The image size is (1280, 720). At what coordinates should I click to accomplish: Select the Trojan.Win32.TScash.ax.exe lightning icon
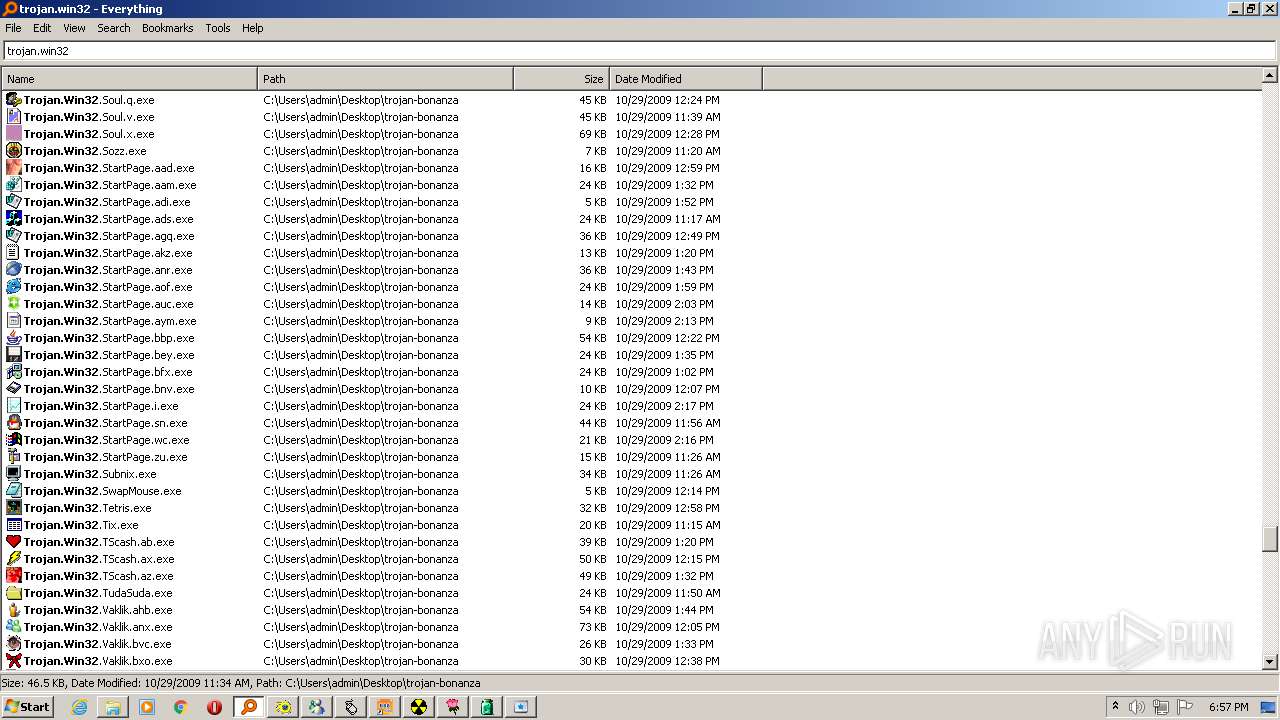coord(14,559)
